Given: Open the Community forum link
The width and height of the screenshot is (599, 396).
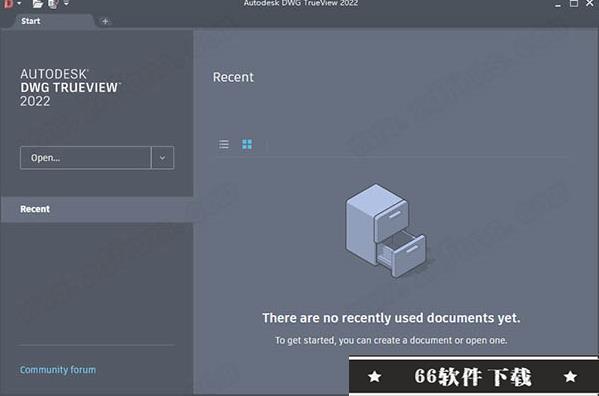Looking at the screenshot, I should [x=58, y=370].
